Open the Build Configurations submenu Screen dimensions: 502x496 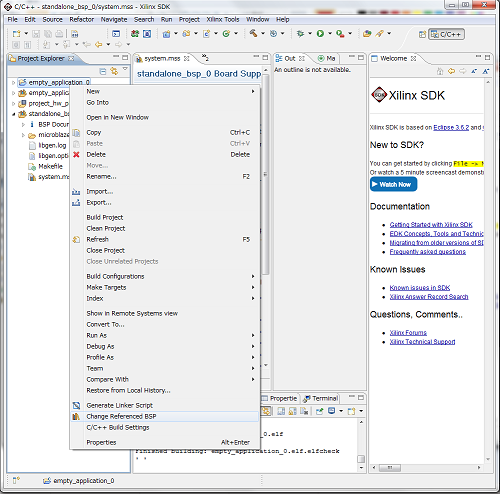click(x=253, y=277)
